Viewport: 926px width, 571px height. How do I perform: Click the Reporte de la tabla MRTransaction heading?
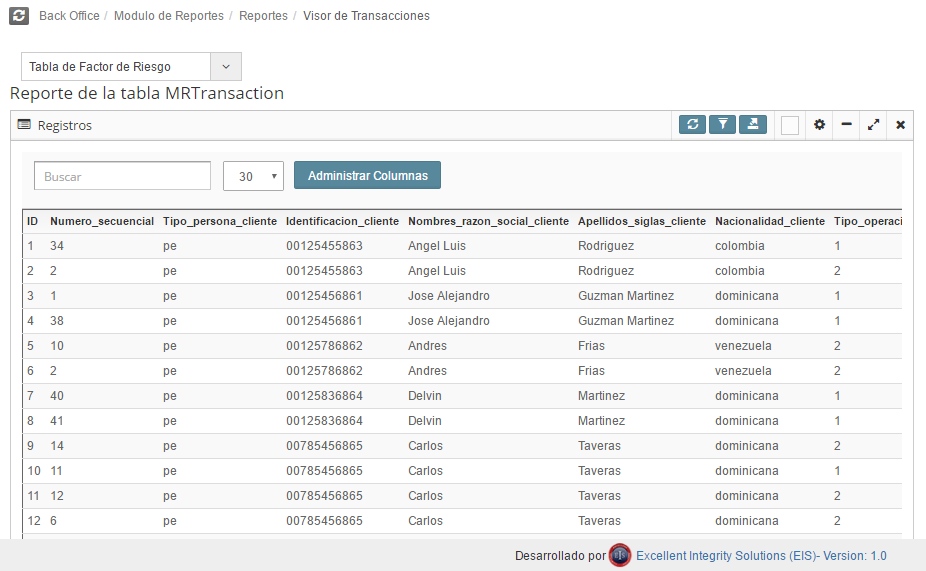pyautogui.click(x=147, y=93)
